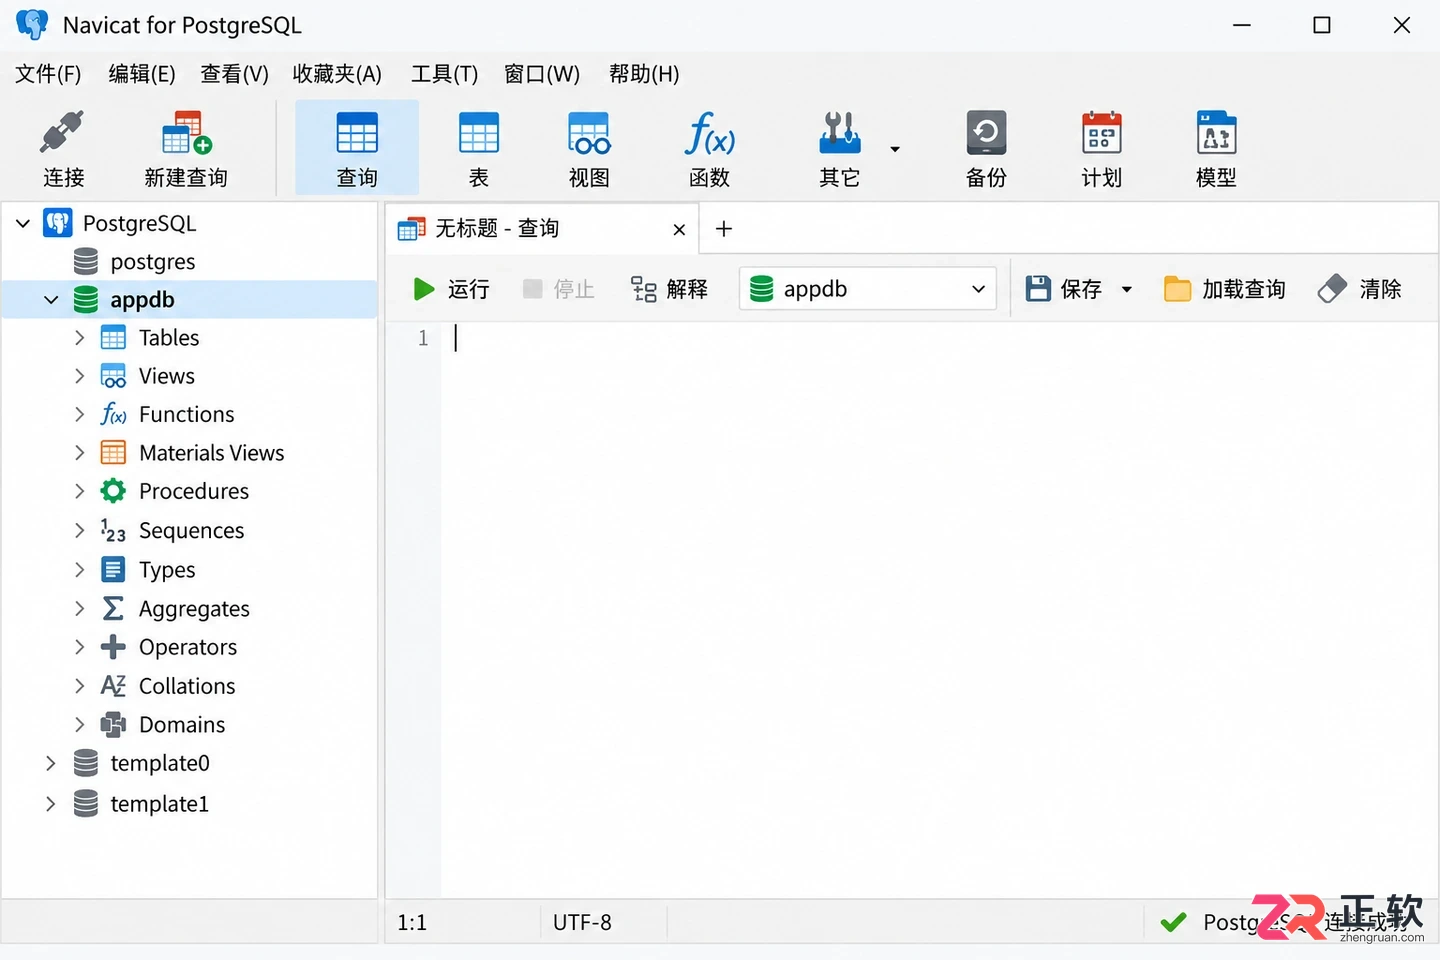The width and height of the screenshot is (1440, 960).
Task: Click the UTF-8 encoding status entry
Action: (582, 922)
